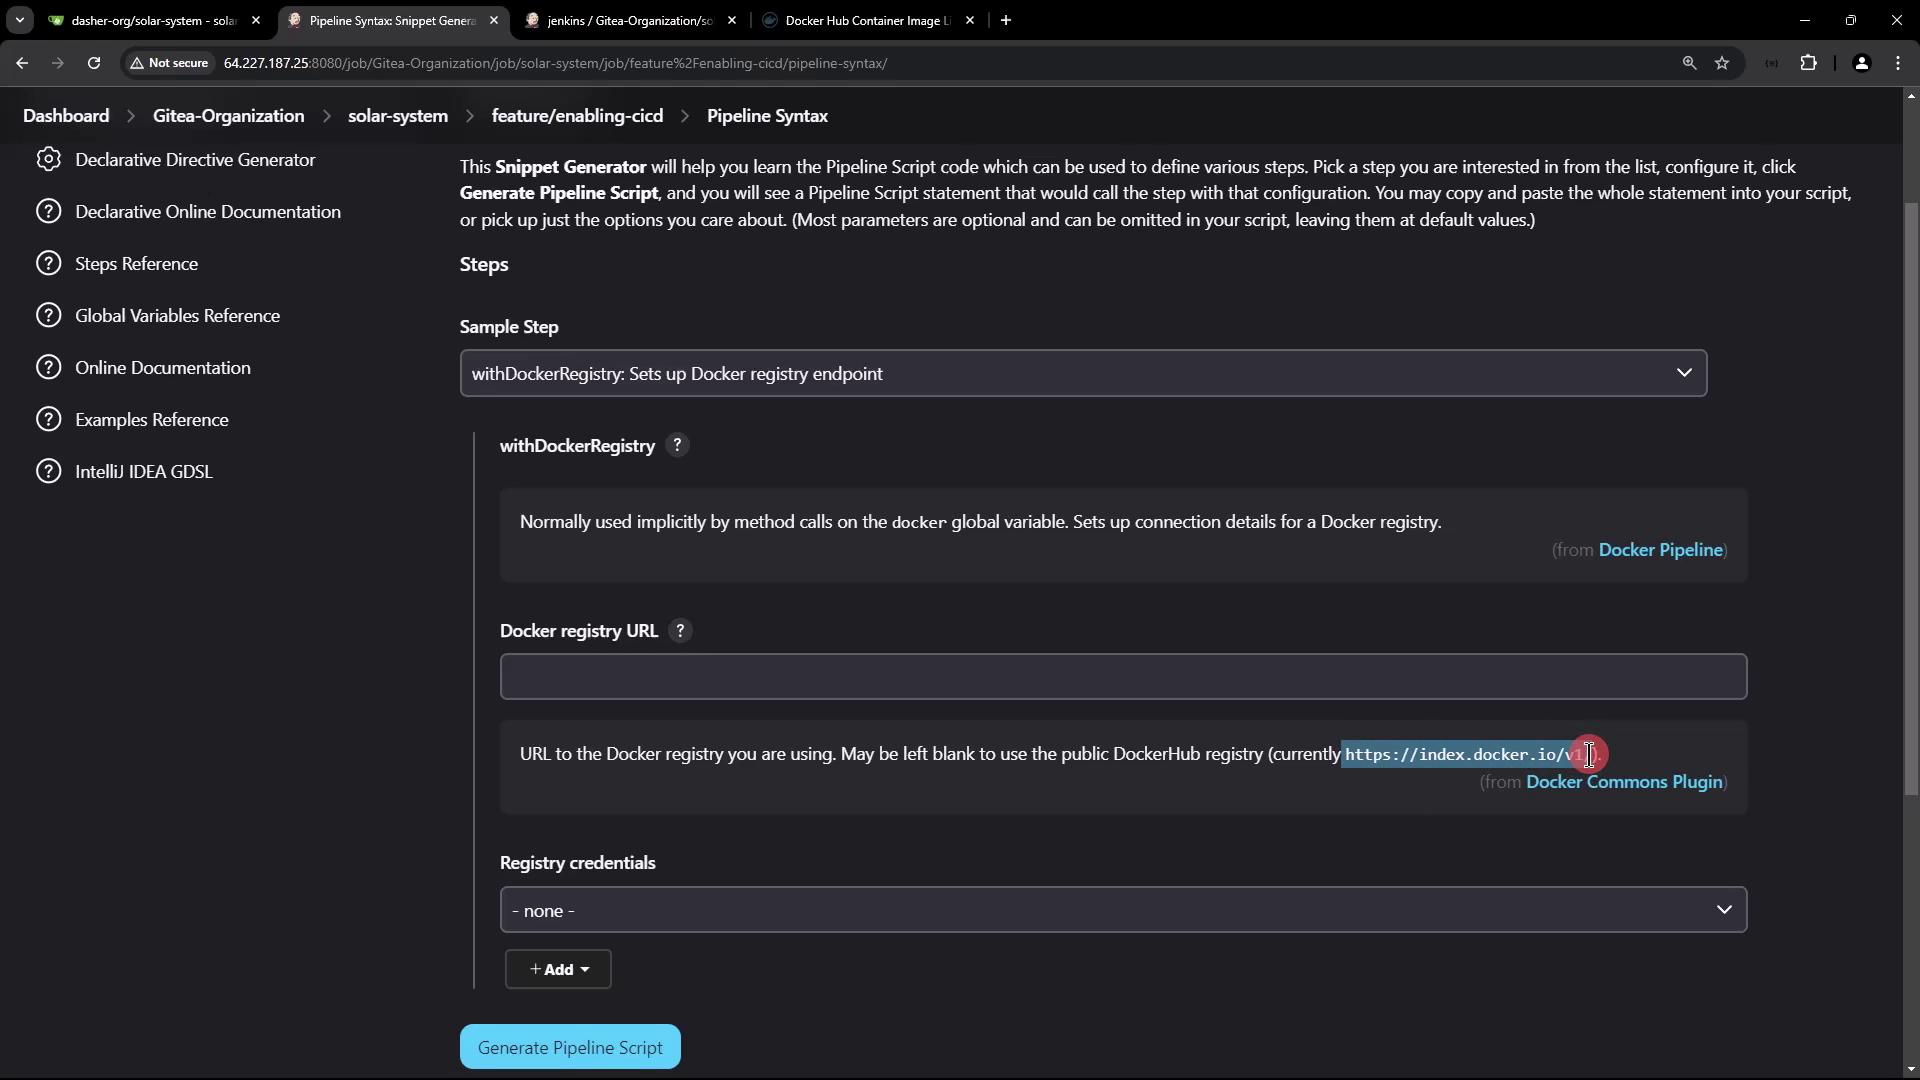Click the browser reload page icon

pyautogui.click(x=94, y=63)
